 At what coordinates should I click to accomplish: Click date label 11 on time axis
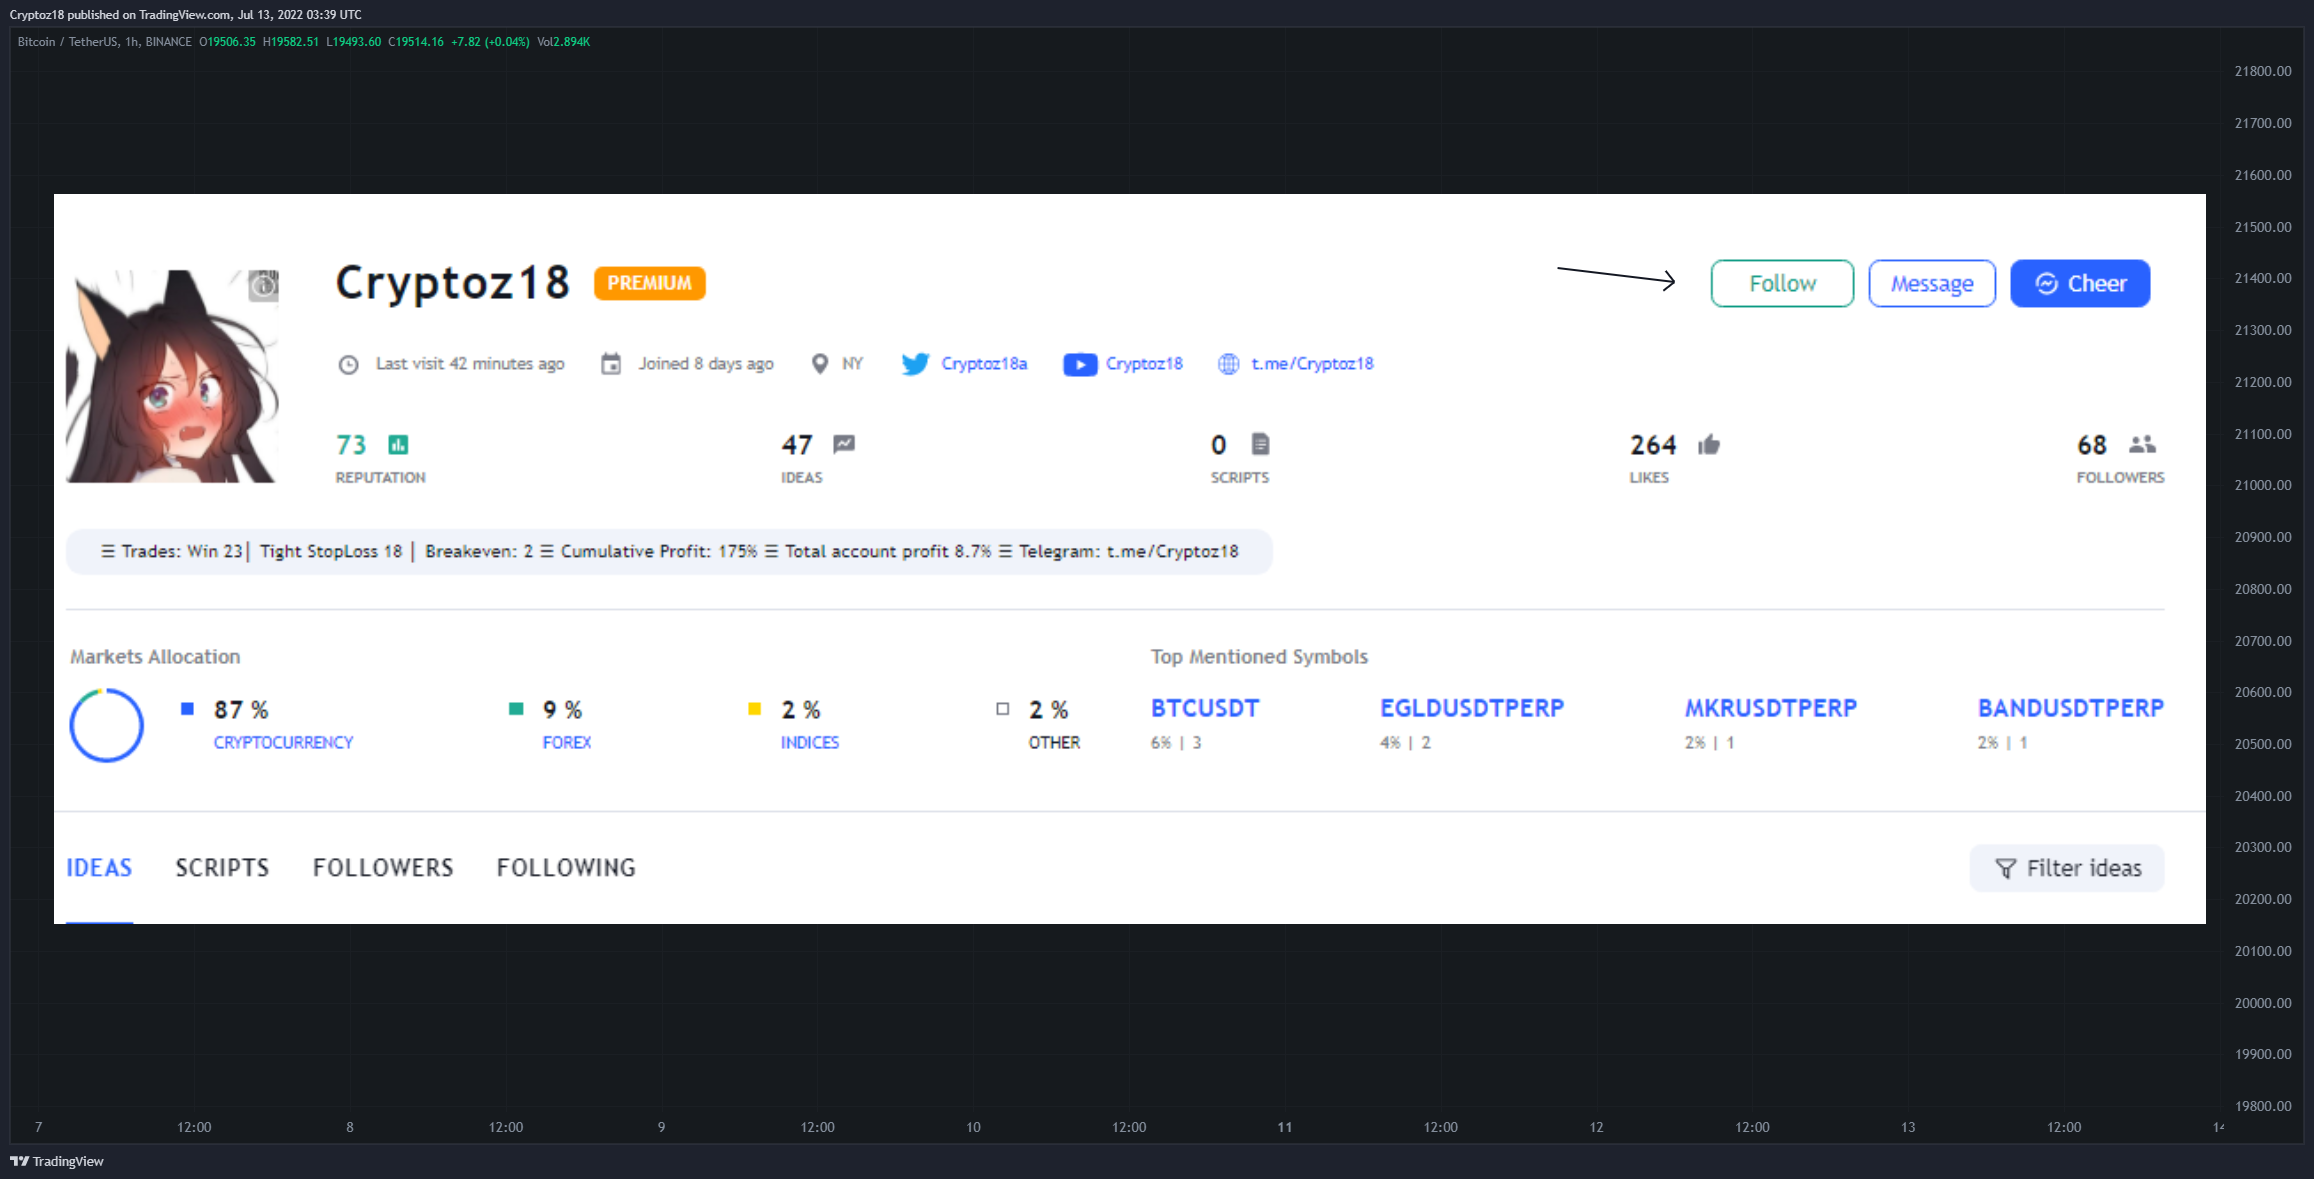(1285, 1127)
